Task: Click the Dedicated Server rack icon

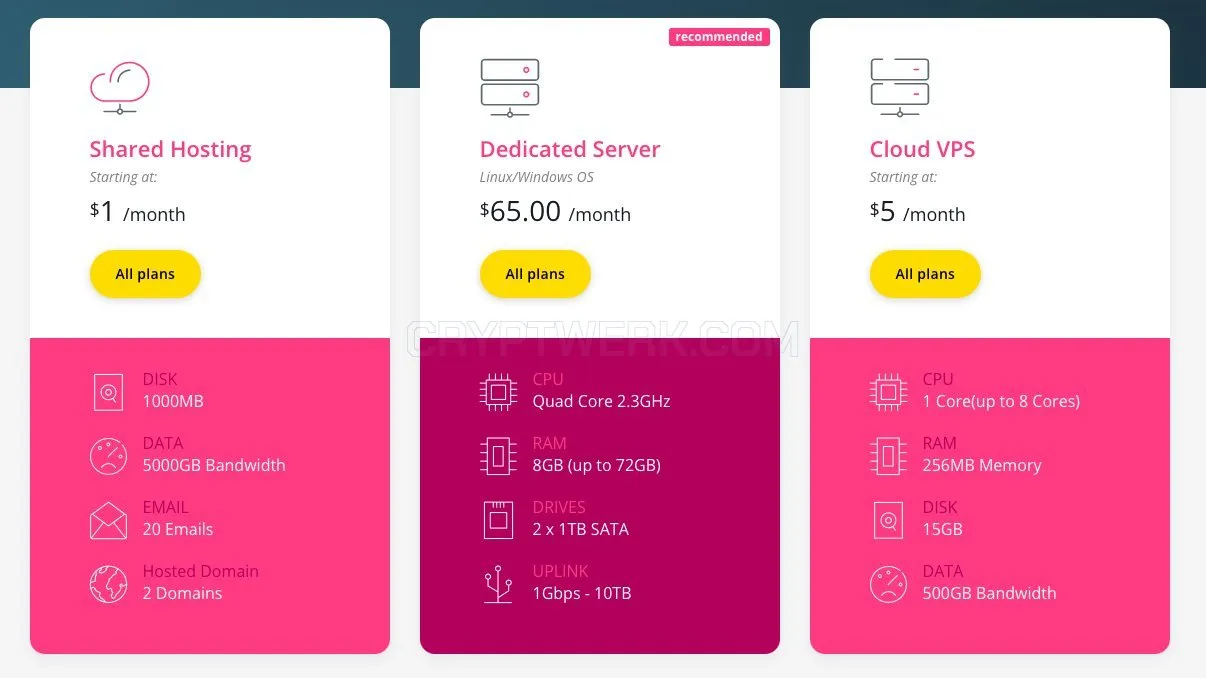Action: 510,87
